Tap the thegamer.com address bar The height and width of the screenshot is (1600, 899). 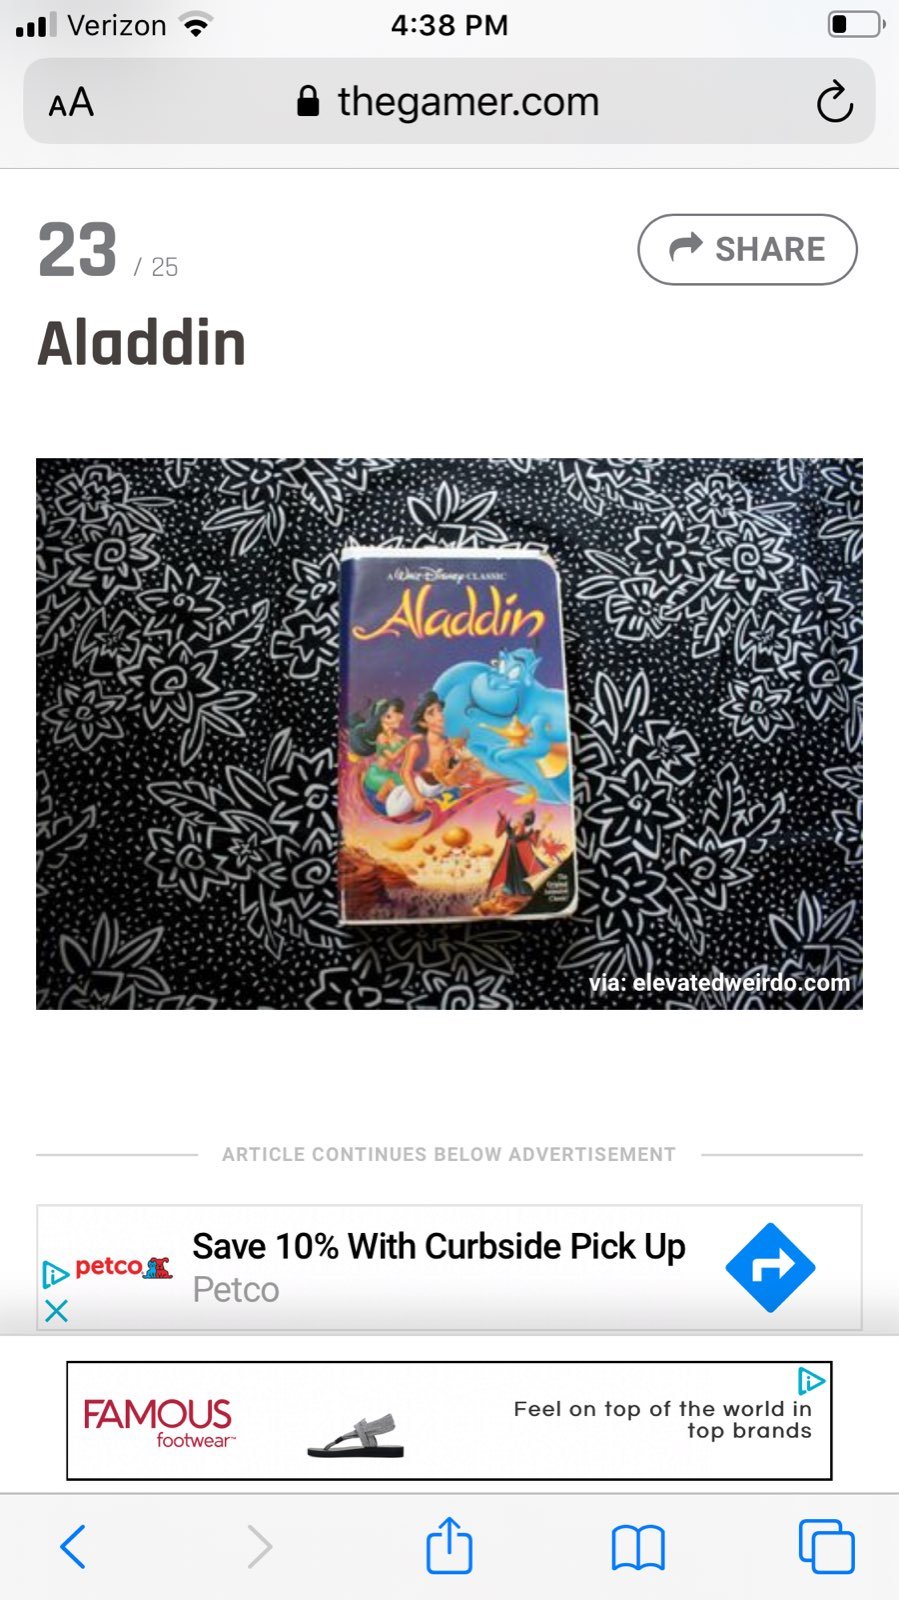point(449,101)
